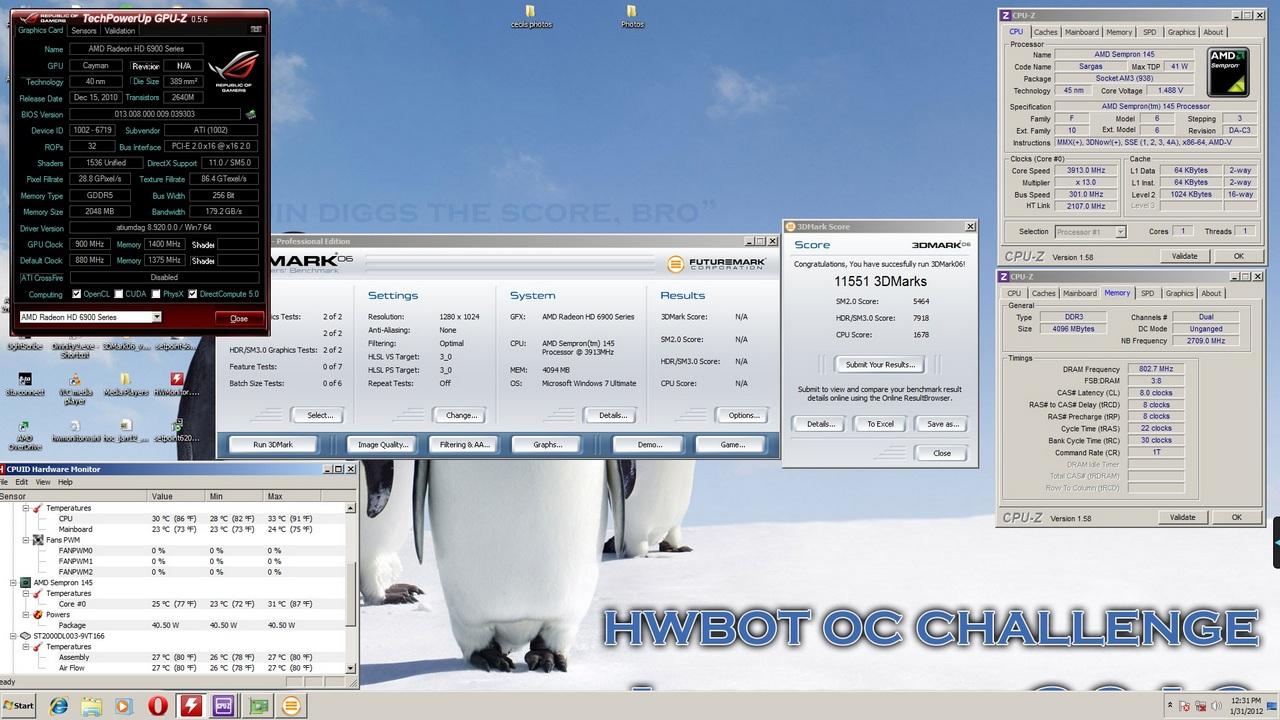Click scrollbar down arrow in Hardware Monitor

click(351, 668)
